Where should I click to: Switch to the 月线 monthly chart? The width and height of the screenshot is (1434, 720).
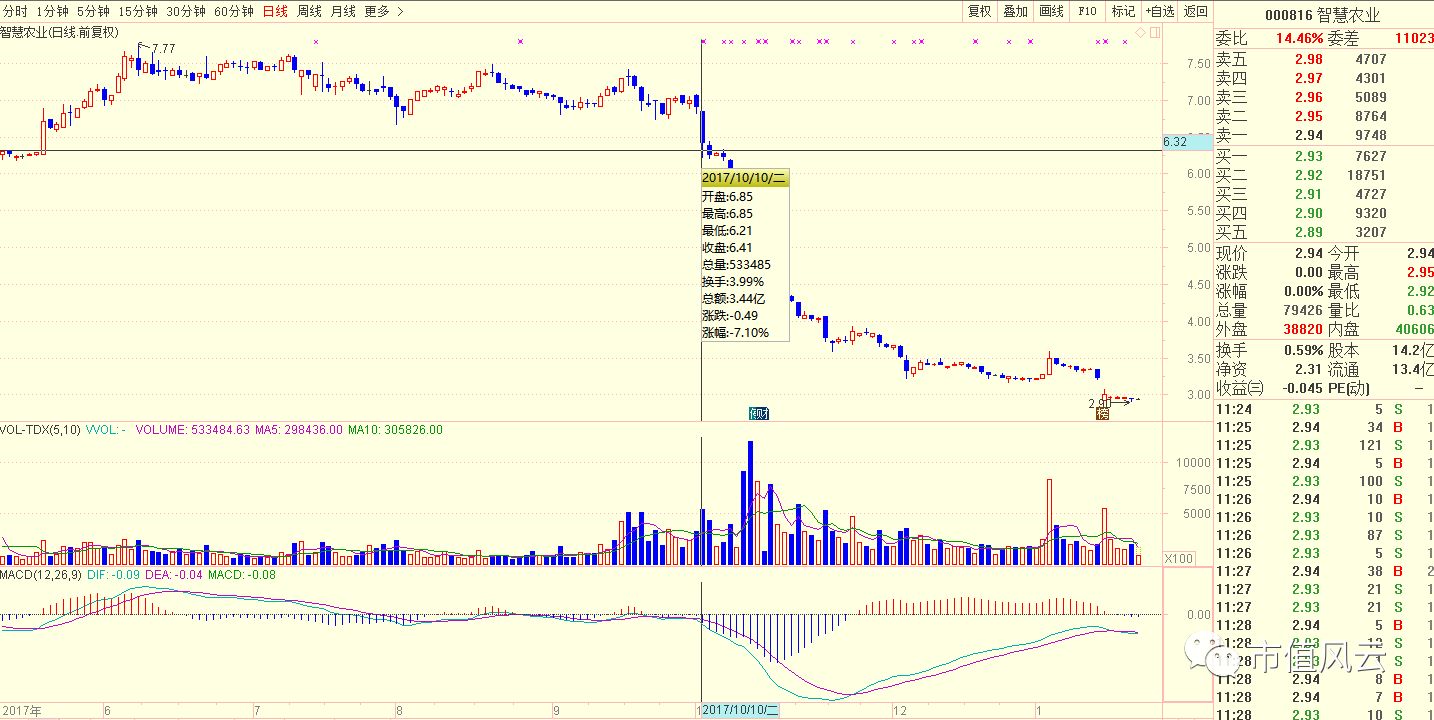pyautogui.click(x=343, y=11)
